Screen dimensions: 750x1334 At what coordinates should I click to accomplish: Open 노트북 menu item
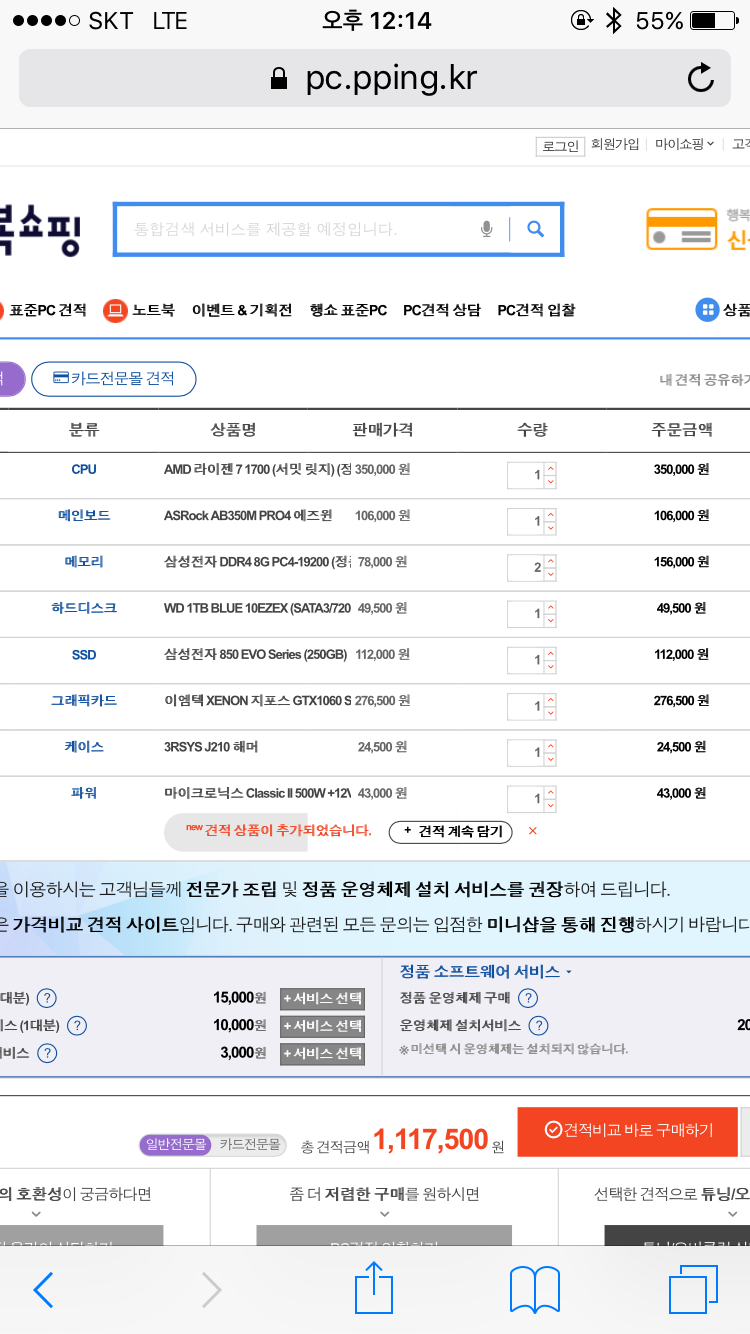coord(139,310)
